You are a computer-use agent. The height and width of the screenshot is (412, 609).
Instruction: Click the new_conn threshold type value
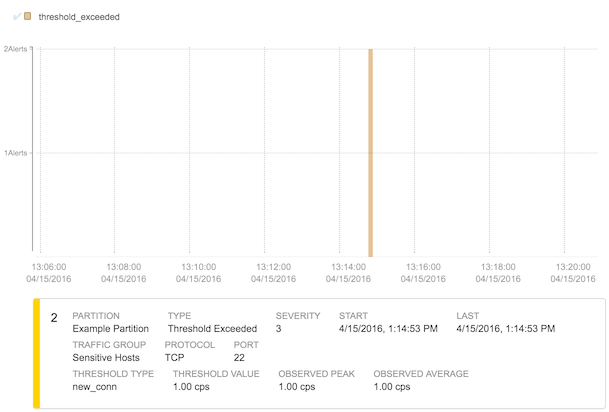pos(95,386)
